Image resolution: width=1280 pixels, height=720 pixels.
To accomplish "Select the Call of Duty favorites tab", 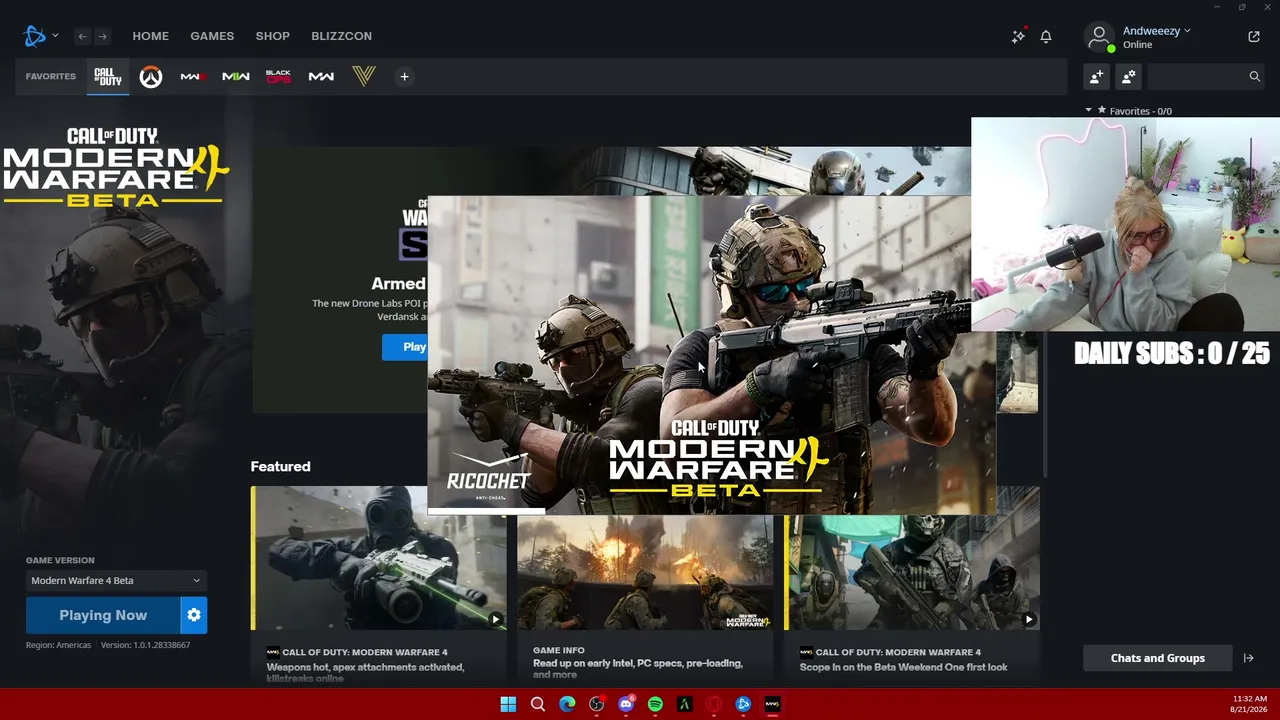I will [x=107, y=77].
